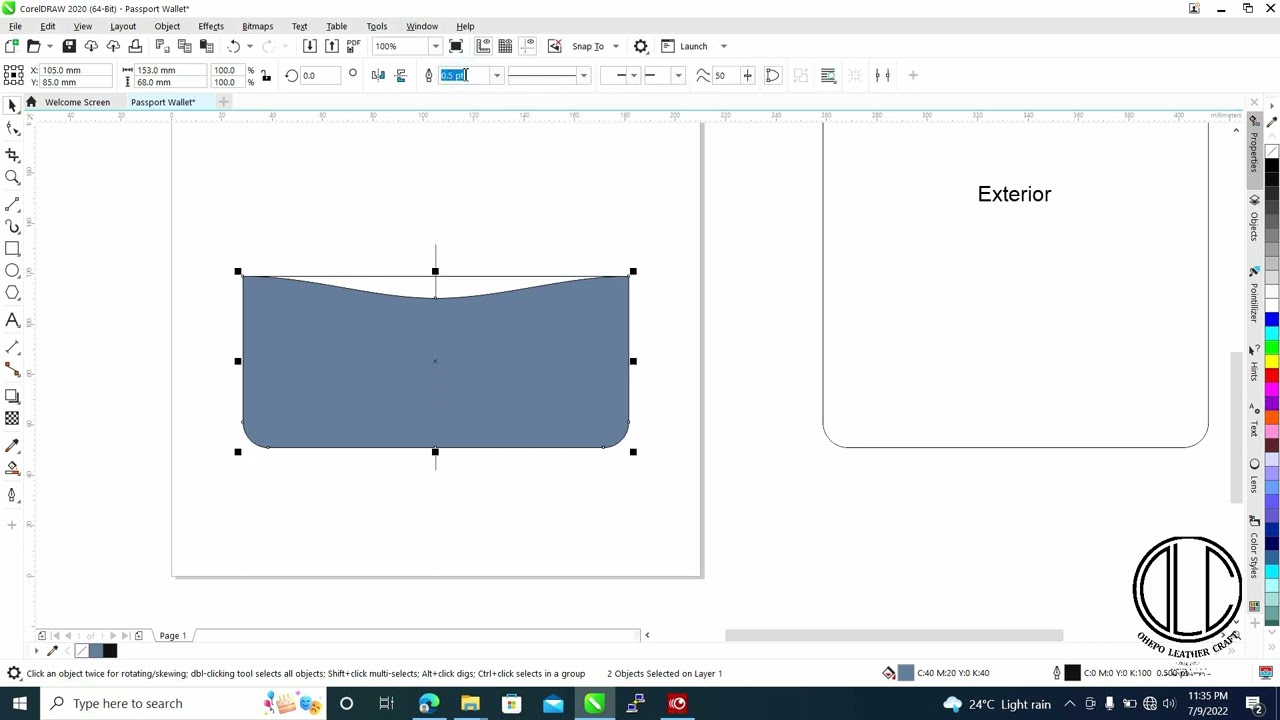Select the Color Eyedropper tool
The height and width of the screenshot is (720, 1280).
coord(12,445)
